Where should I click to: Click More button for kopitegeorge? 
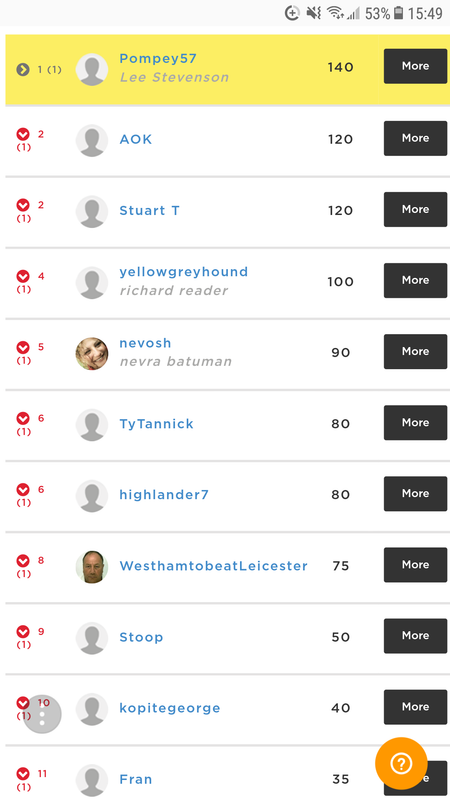point(415,707)
